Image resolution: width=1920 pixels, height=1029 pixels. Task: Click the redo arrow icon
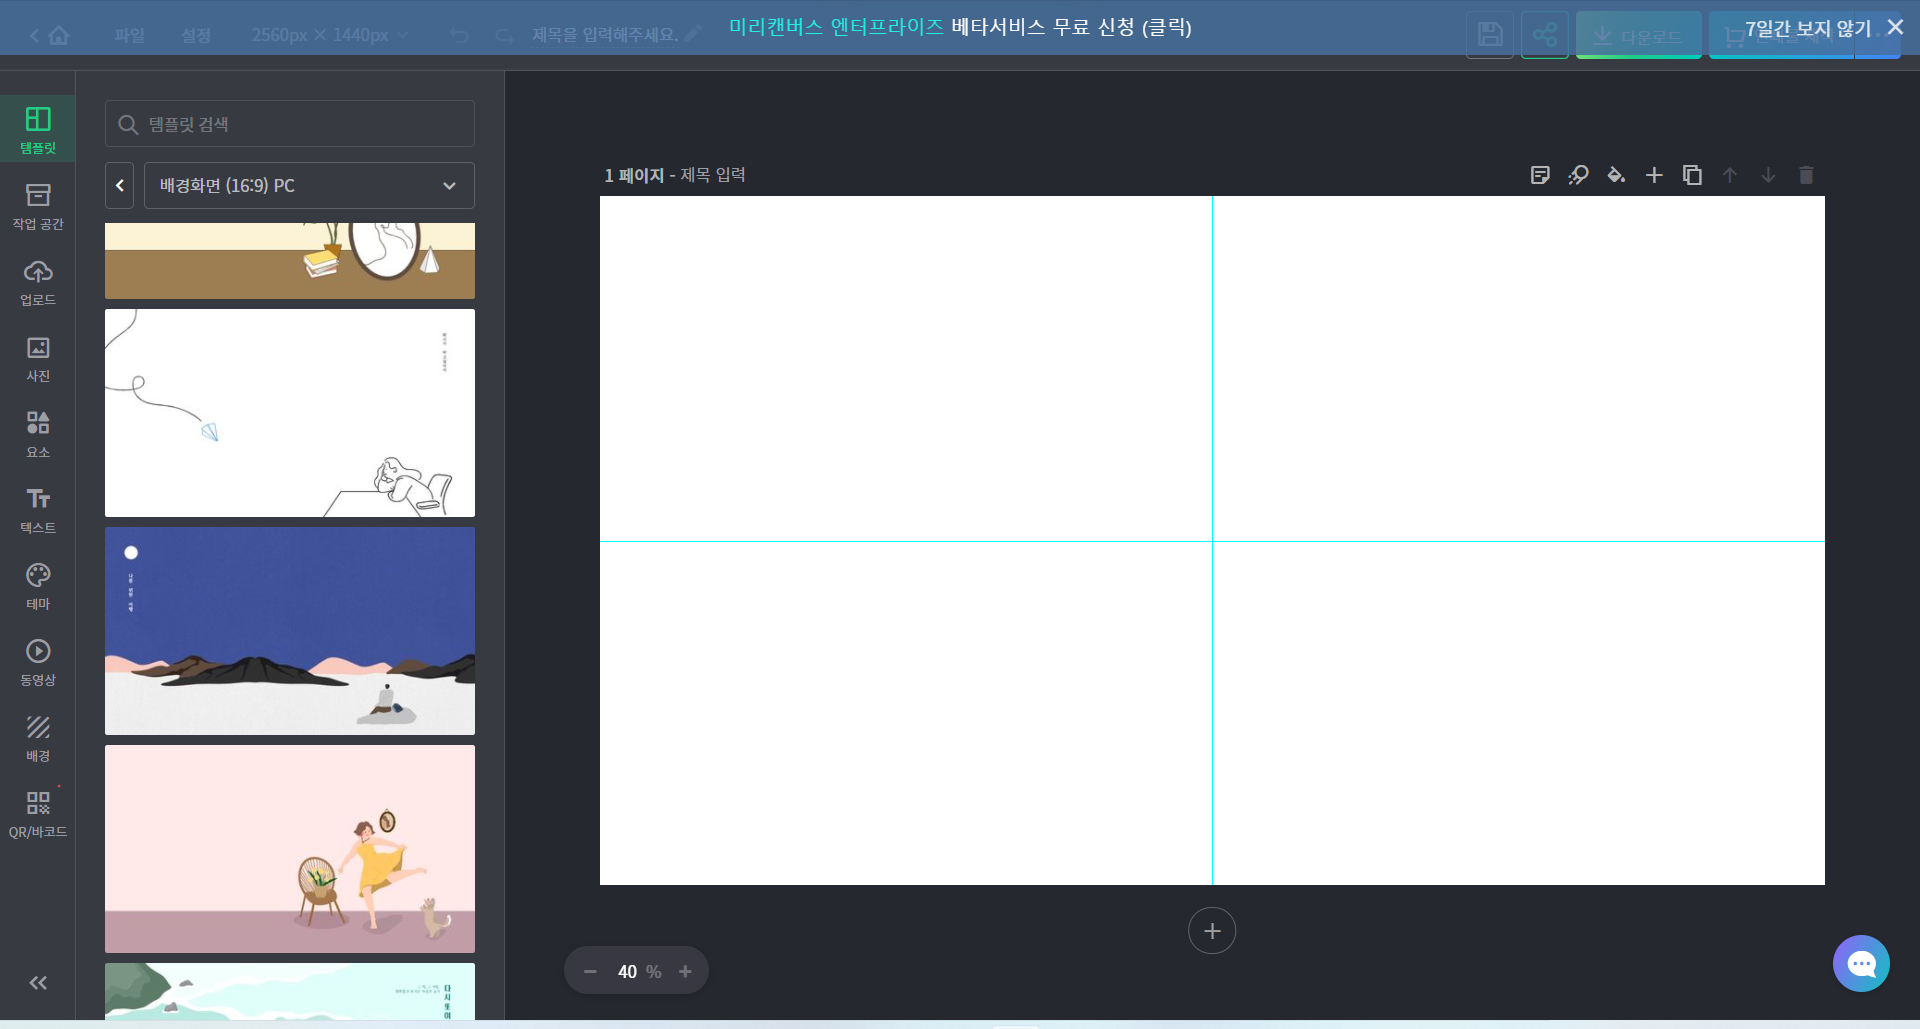(505, 36)
